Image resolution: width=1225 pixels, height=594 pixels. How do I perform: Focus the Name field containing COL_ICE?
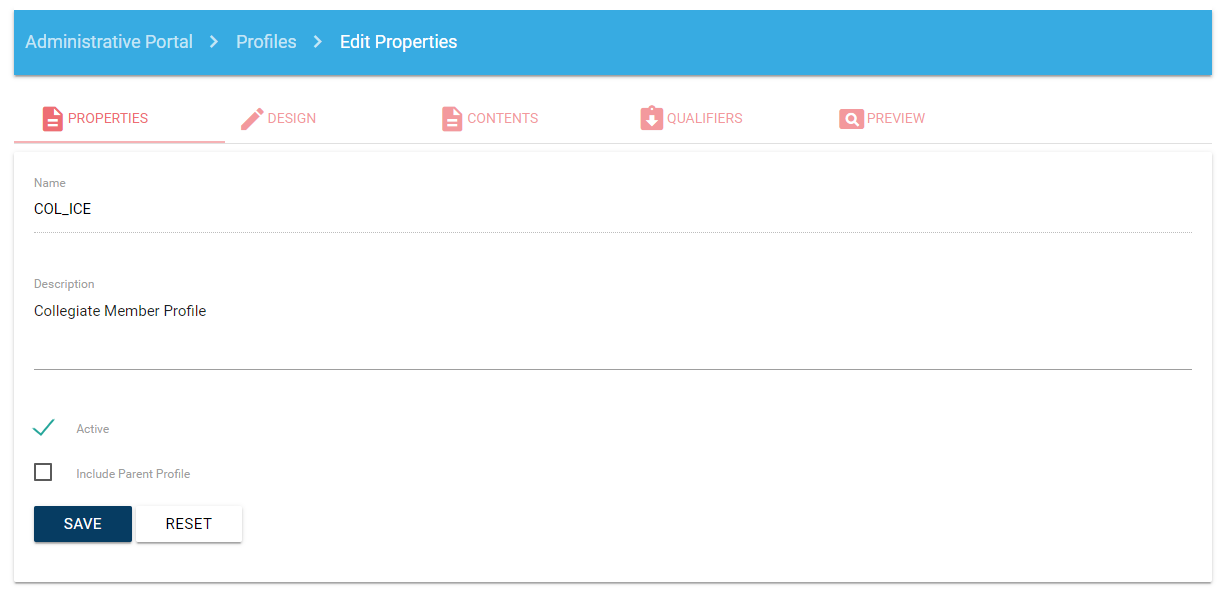(x=612, y=210)
